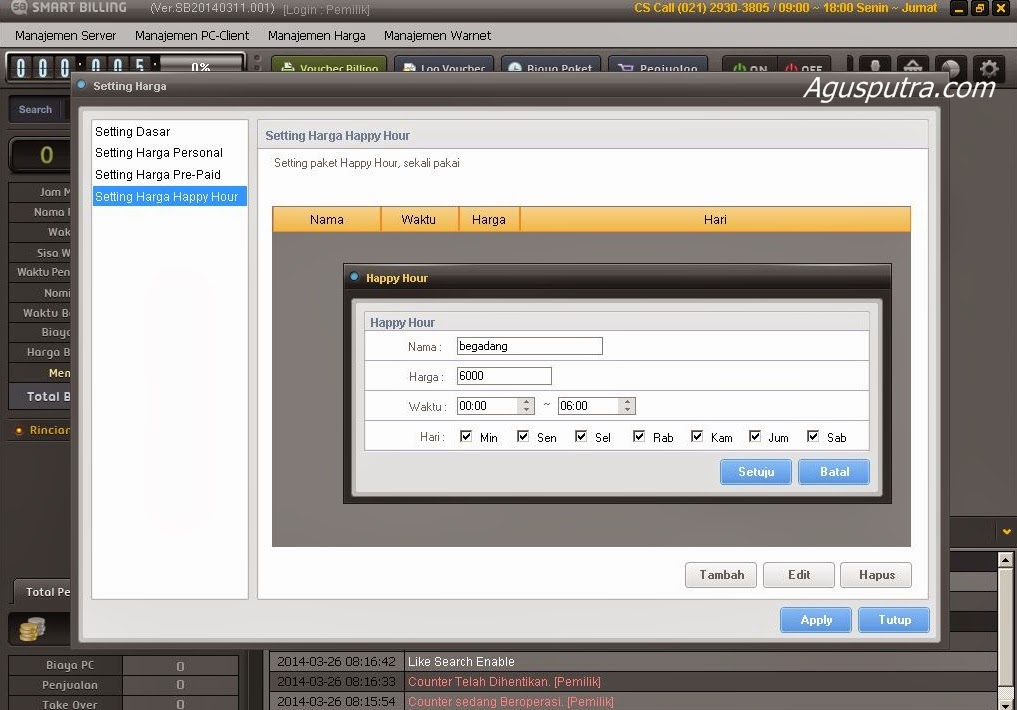Click the gold coins icon
The width and height of the screenshot is (1017, 710).
tap(32, 629)
